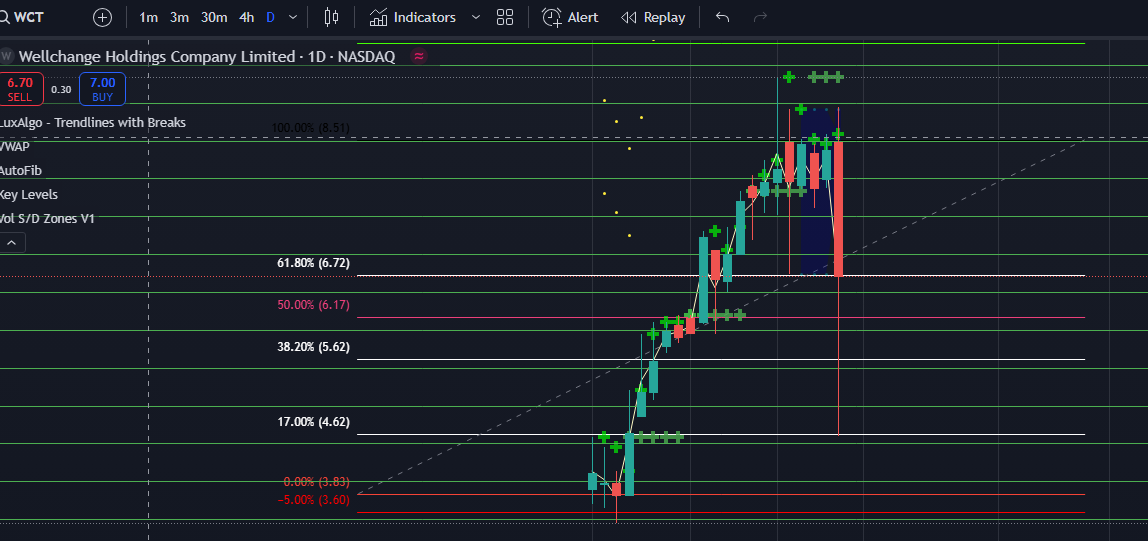The height and width of the screenshot is (541, 1148).
Task: Undo the last chart action
Action: (x=723, y=18)
